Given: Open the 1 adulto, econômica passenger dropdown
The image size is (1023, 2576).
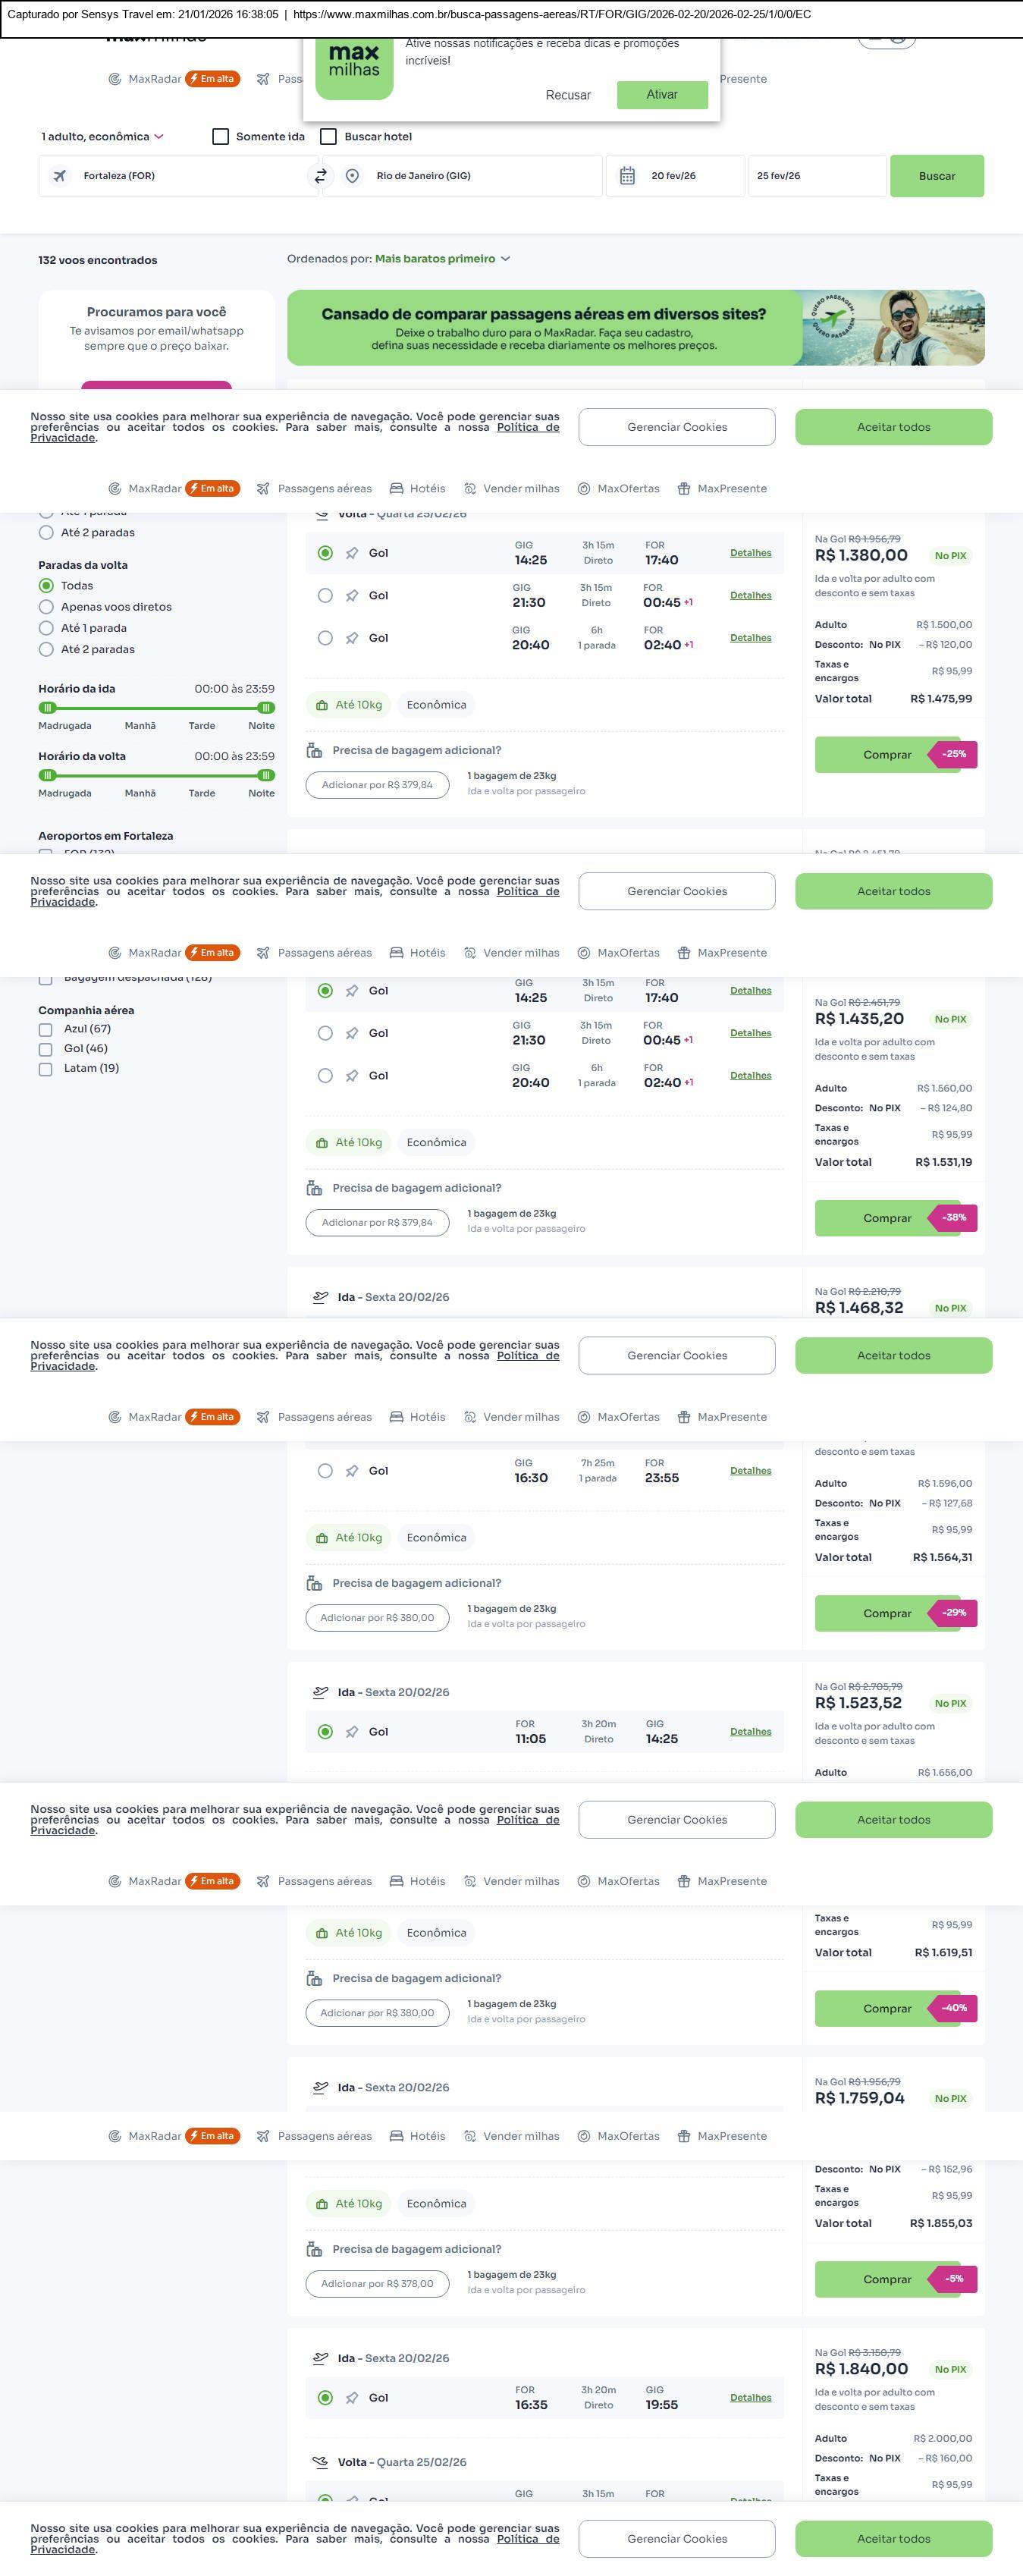Looking at the screenshot, I should coord(102,137).
